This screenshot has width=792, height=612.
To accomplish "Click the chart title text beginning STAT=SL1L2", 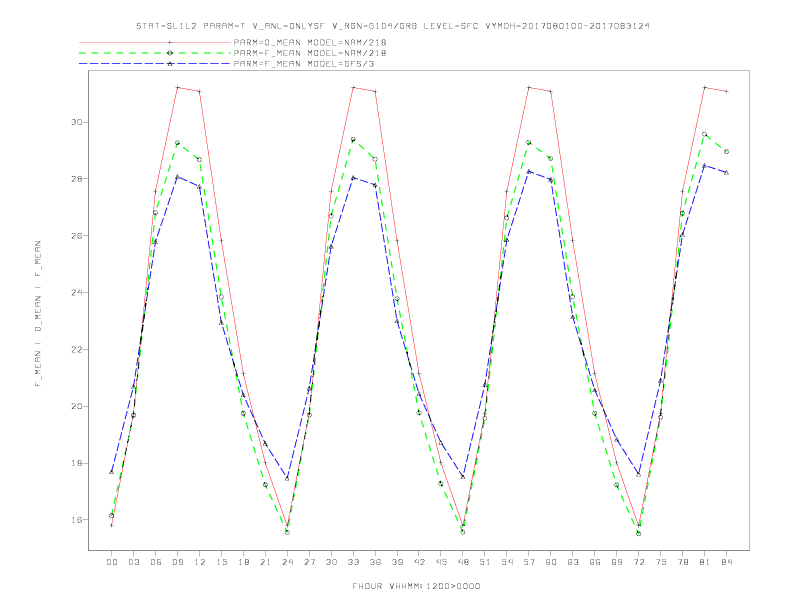I will 392,26.
